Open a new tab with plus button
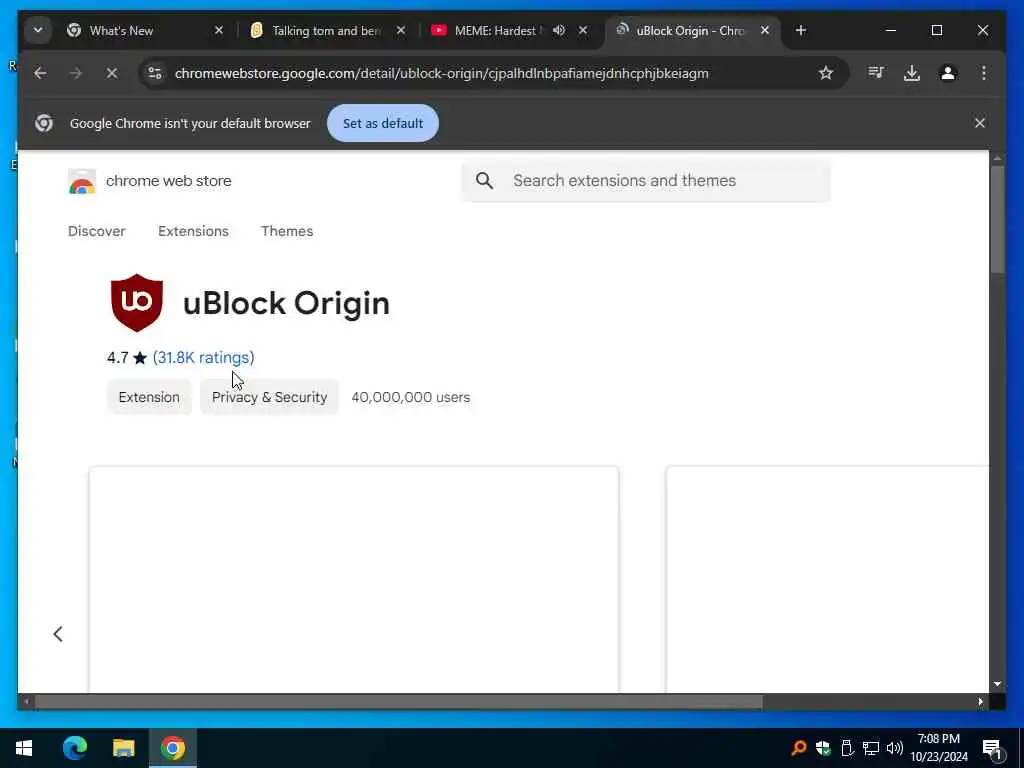The image size is (1024, 768). pos(801,30)
